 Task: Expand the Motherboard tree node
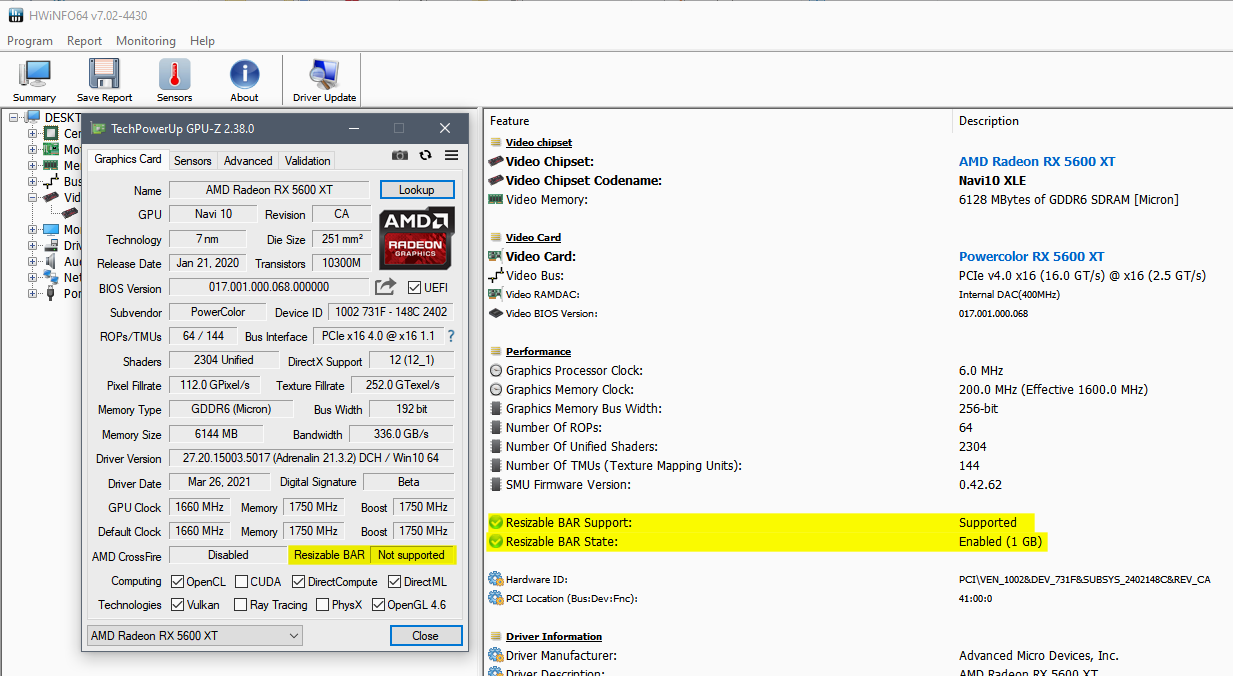(33, 149)
